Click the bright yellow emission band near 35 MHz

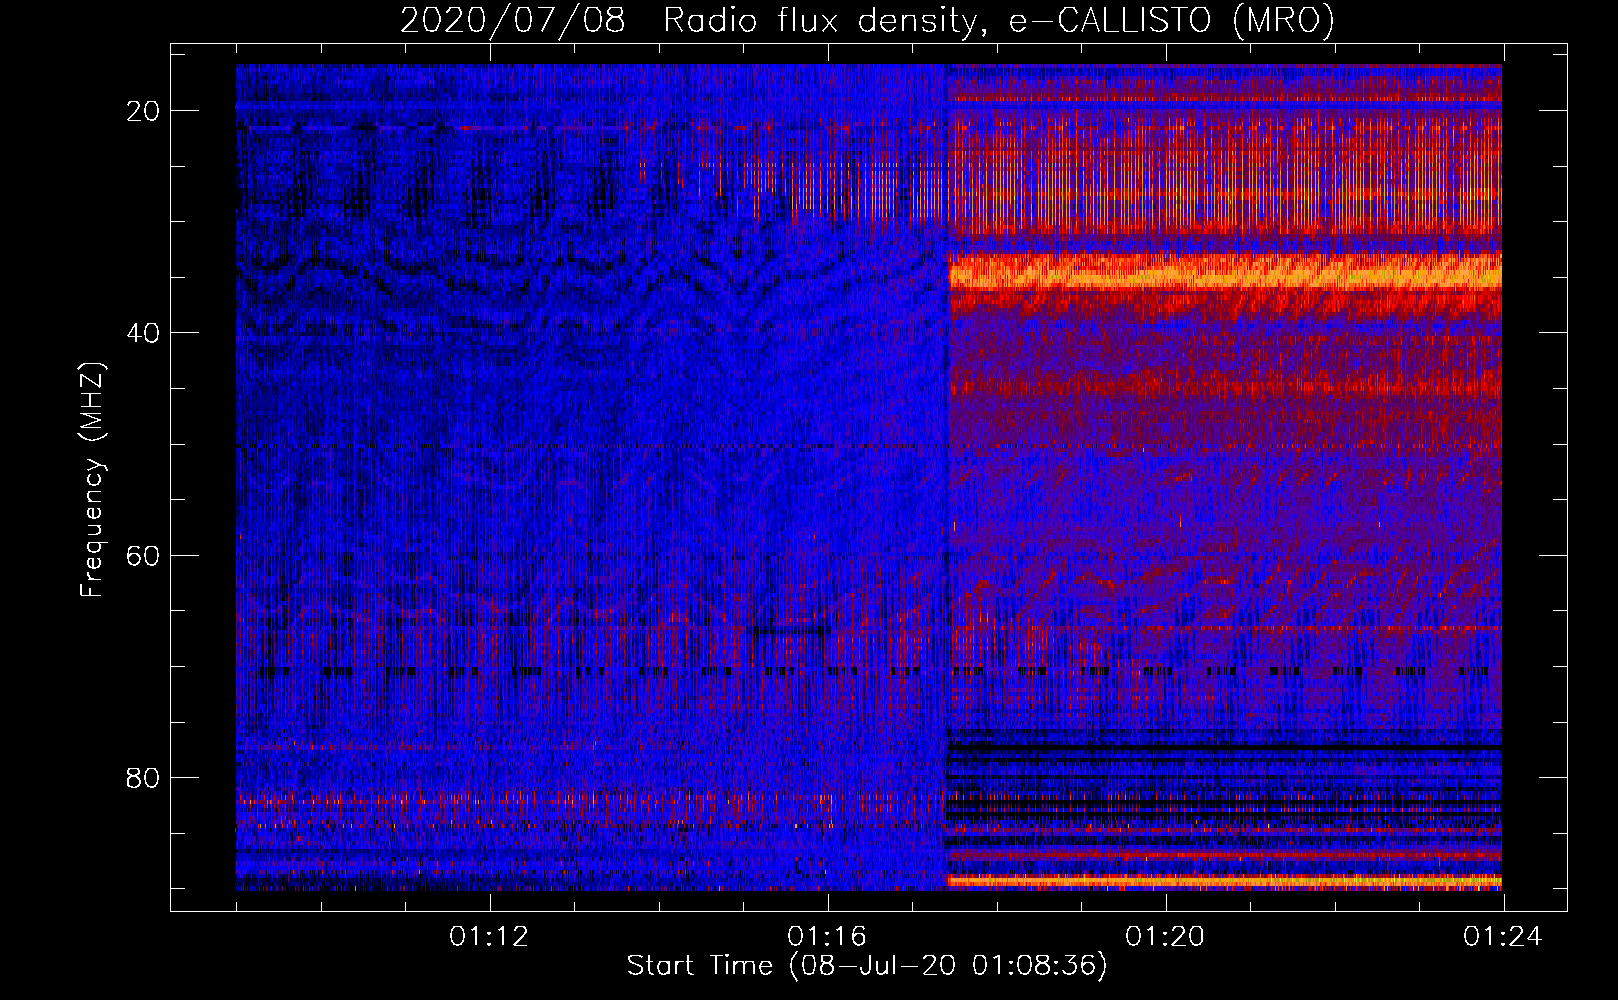coord(1225,272)
